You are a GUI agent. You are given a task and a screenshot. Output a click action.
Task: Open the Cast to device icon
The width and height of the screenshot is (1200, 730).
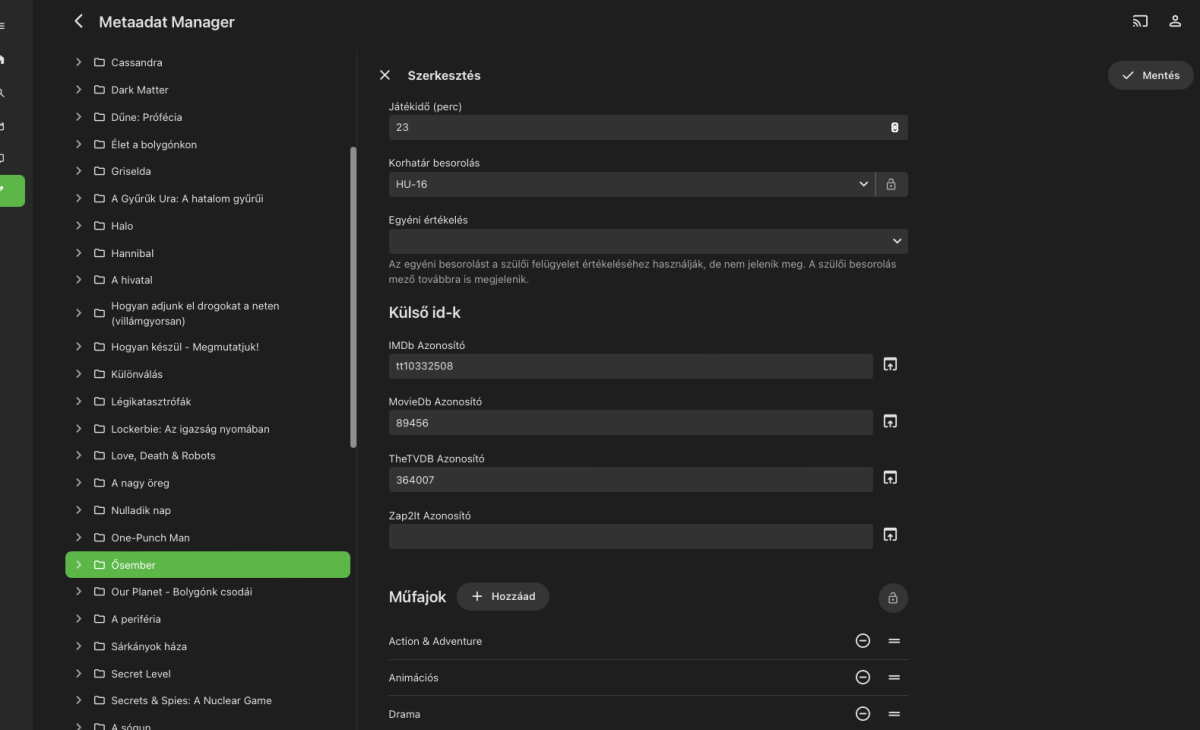point(1140,21)
